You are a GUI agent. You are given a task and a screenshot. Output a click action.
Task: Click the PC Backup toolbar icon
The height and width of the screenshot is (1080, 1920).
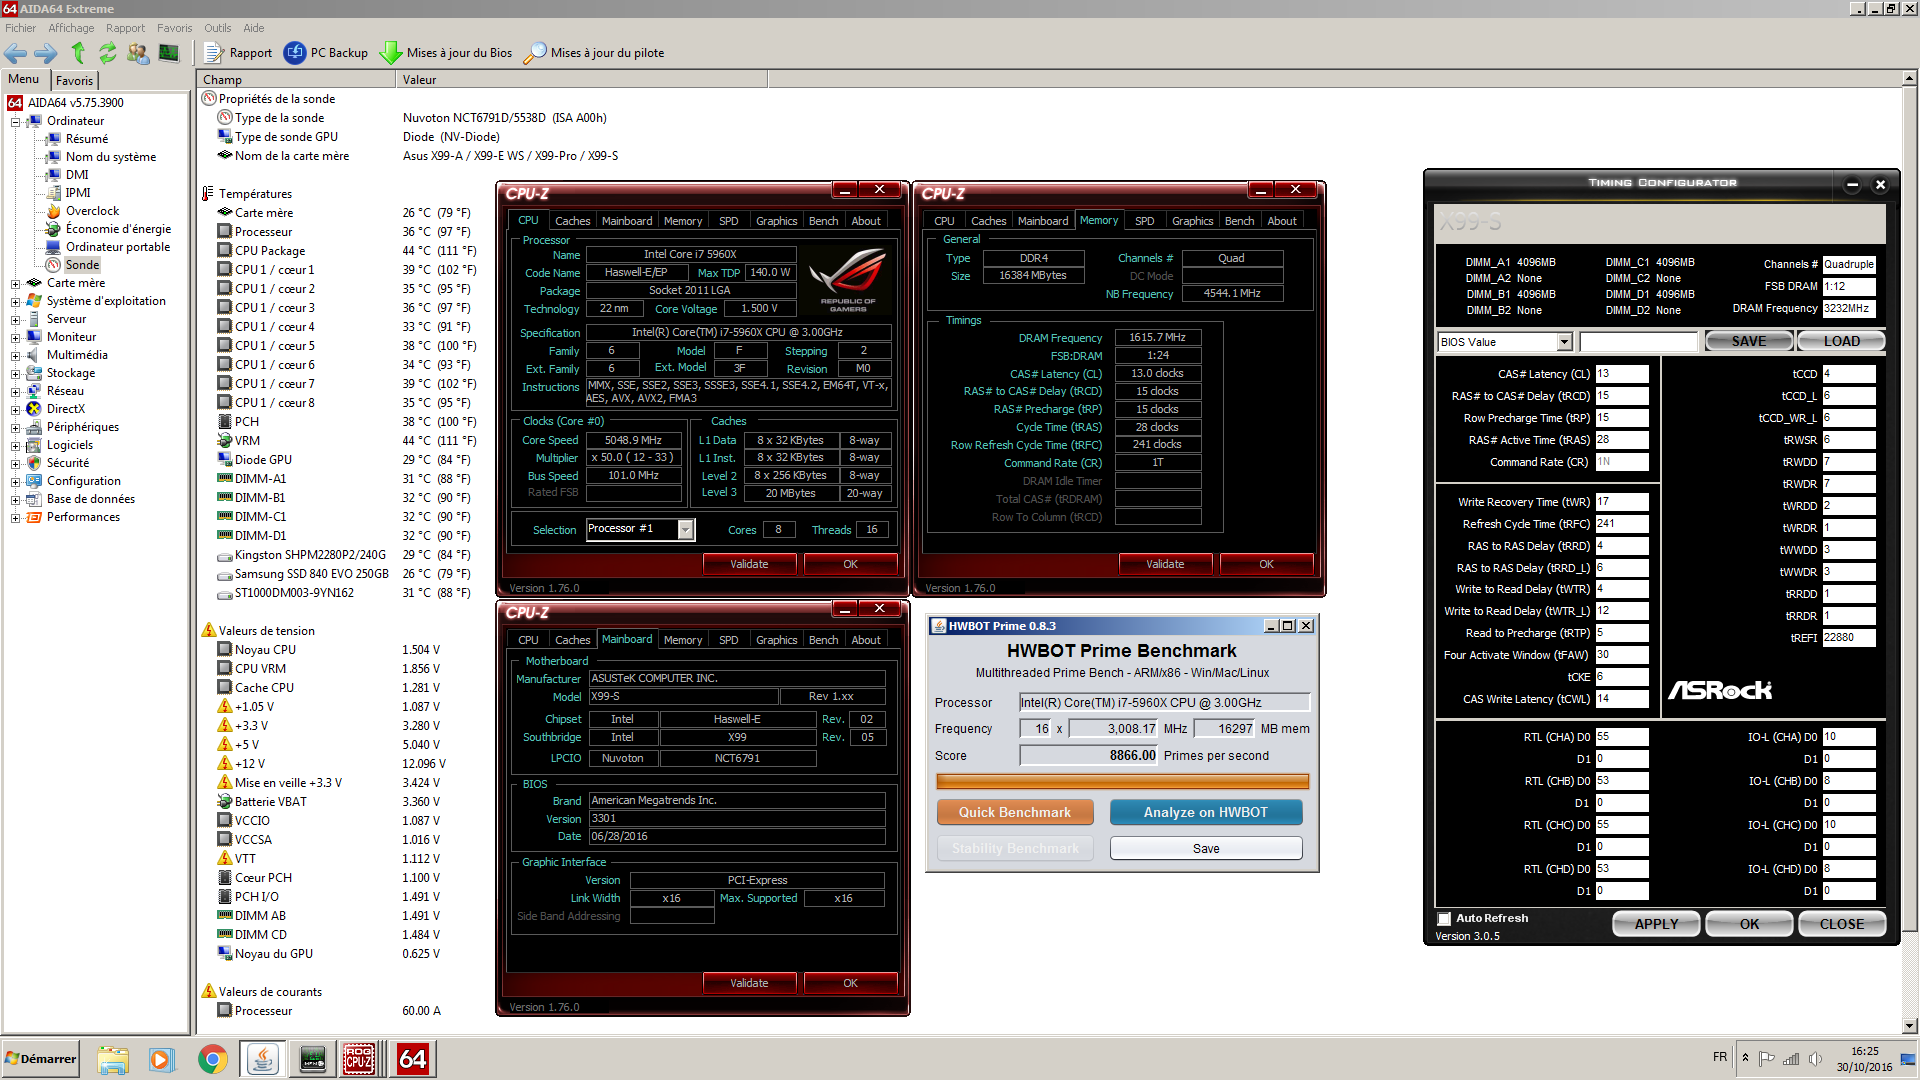click(295, 53)
